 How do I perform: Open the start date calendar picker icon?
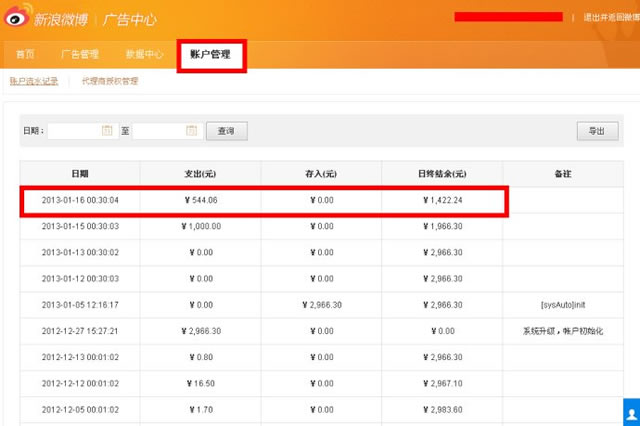(x=107, y=131)
